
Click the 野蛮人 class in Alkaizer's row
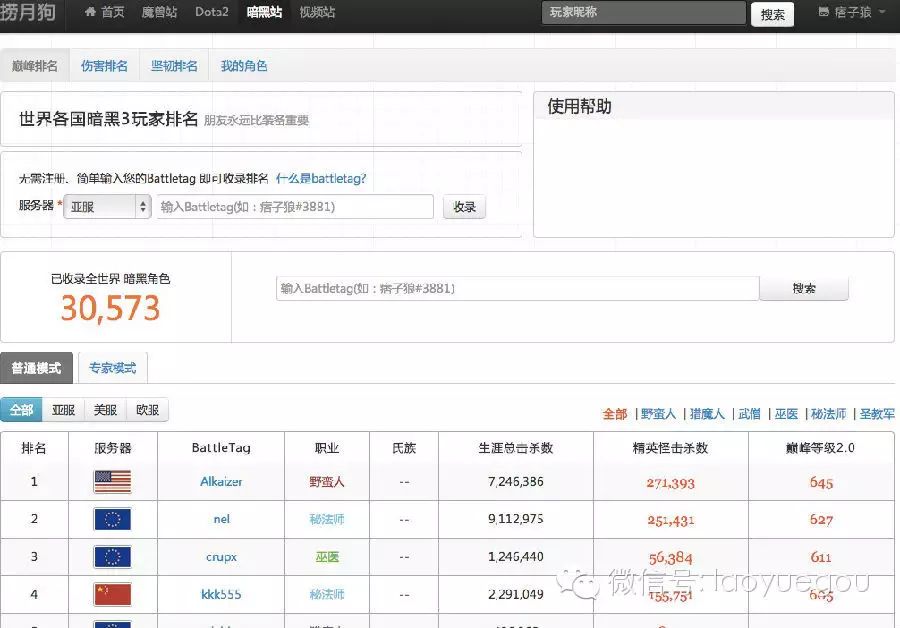pos(327,482)
